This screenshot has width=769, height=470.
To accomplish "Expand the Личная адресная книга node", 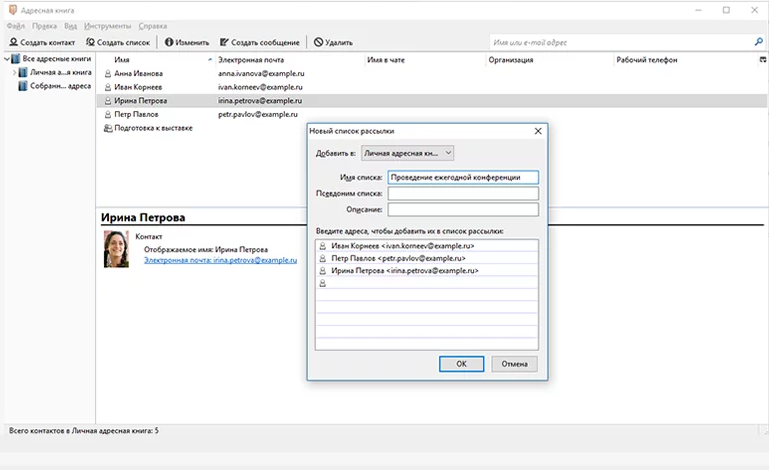I will click(14, 73).
